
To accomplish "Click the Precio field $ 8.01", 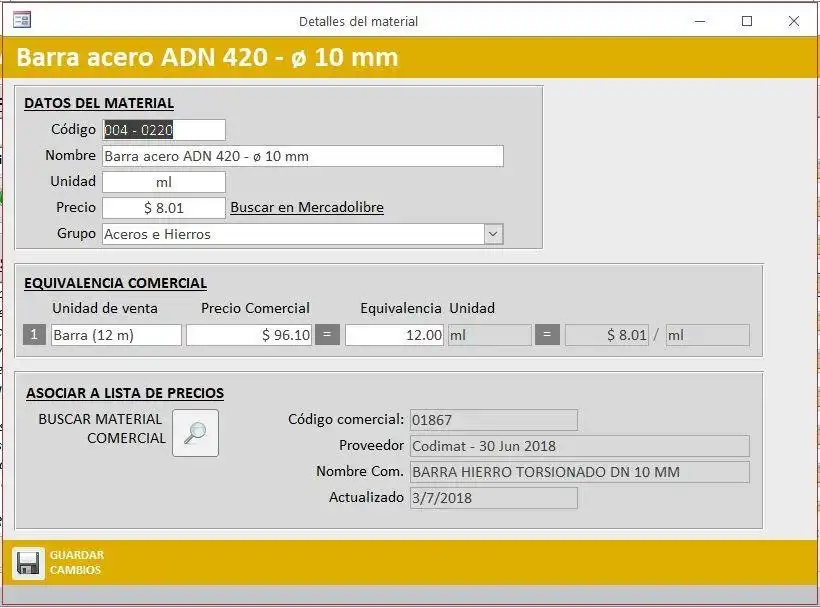I will [164, 208].
